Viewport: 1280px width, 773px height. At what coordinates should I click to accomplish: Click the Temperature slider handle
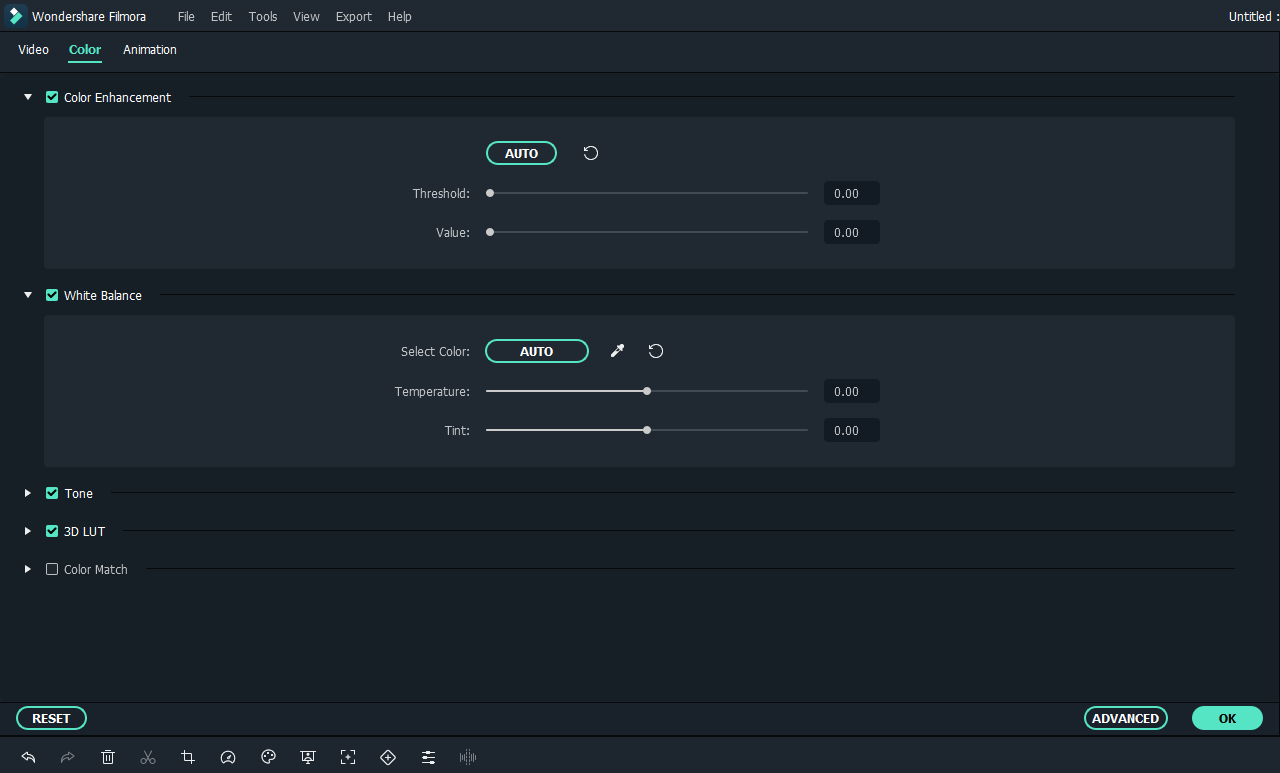tap(647, 391)
